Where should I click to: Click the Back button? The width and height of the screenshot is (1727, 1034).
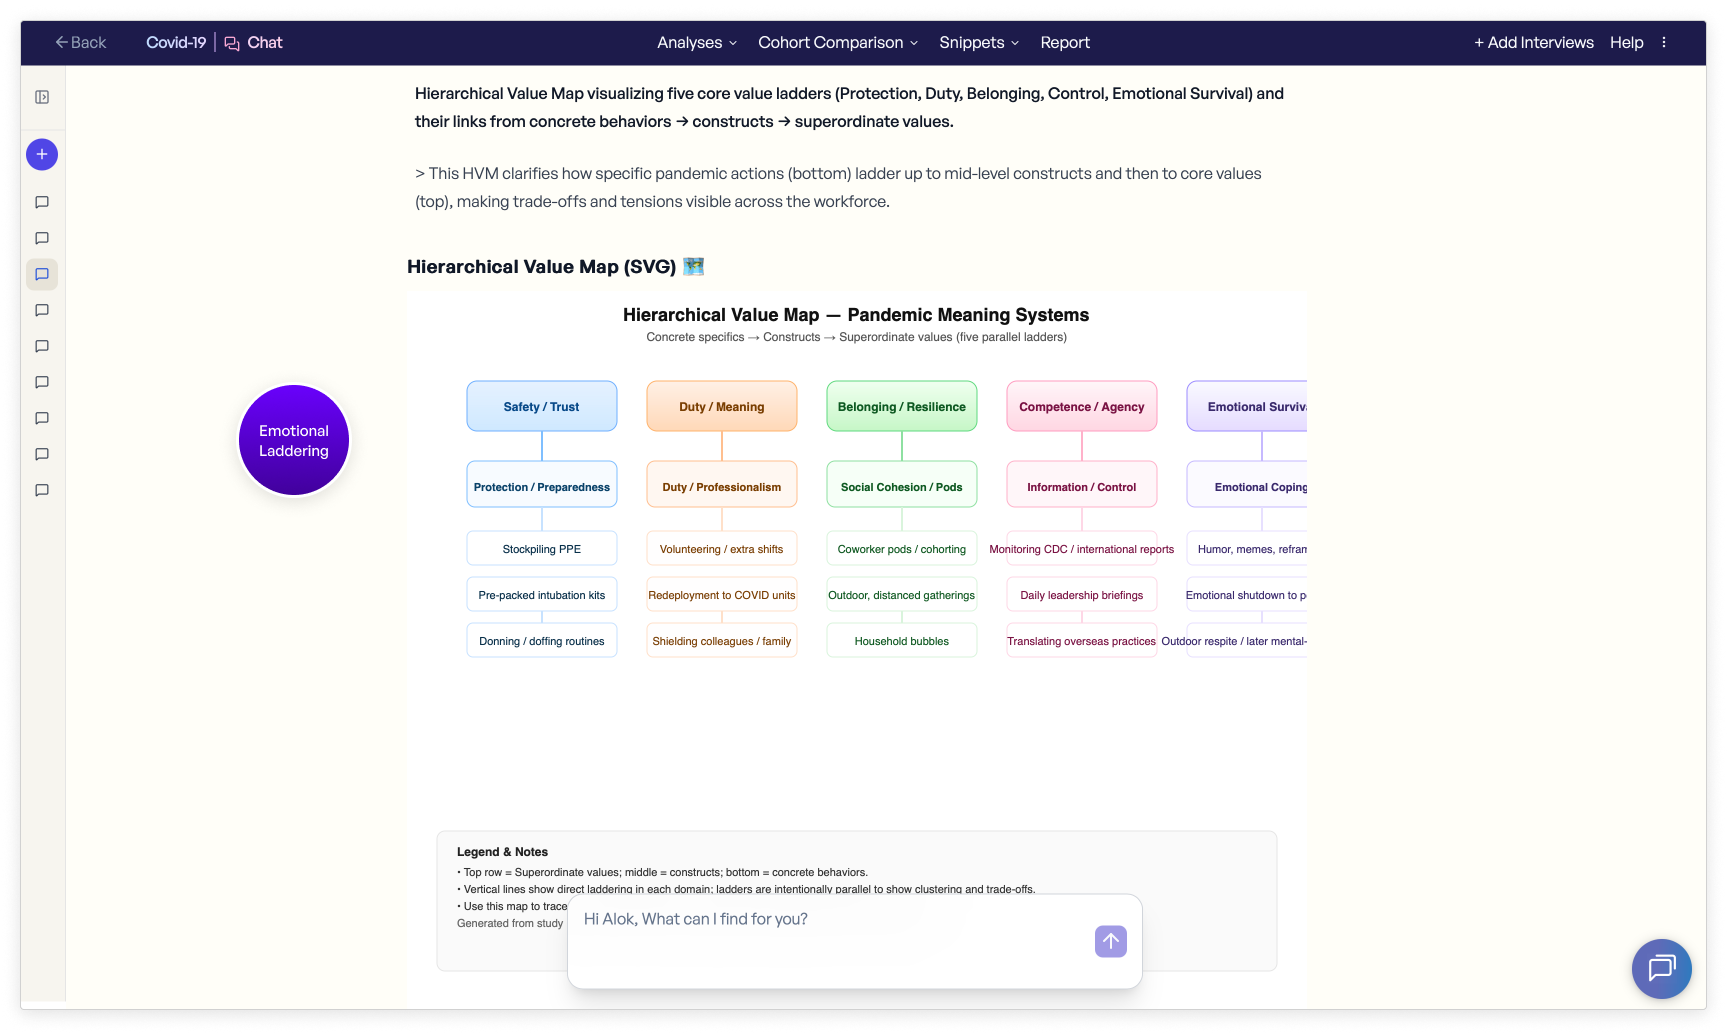(x=81, y=43)
